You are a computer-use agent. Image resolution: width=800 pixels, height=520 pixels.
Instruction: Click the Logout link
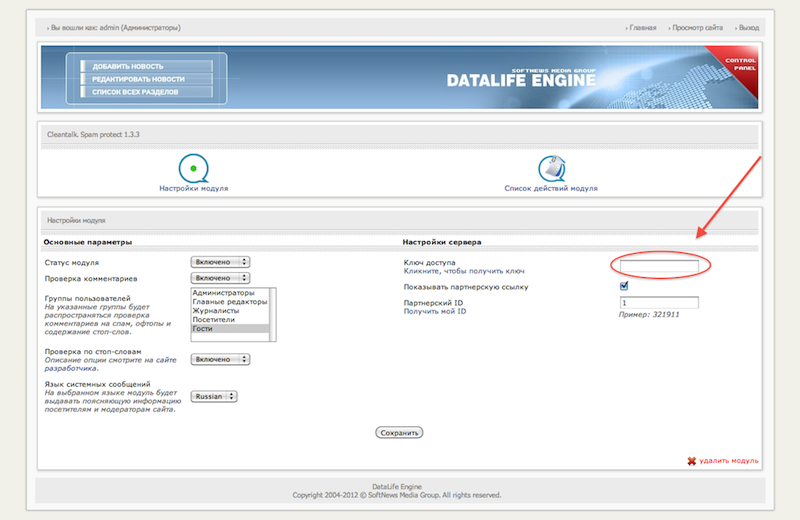(748, 28)
